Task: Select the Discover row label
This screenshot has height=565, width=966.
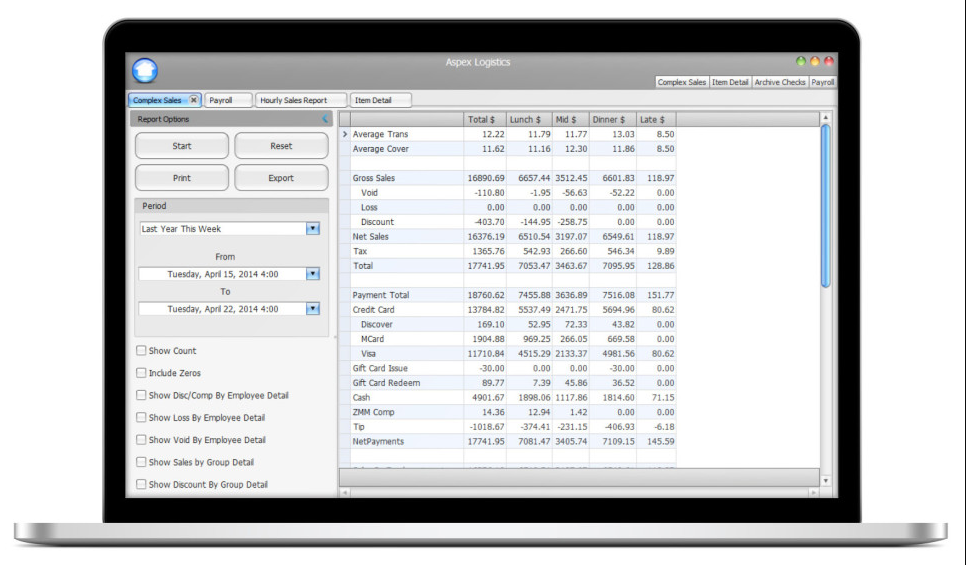Action: (x=376, y=324)
